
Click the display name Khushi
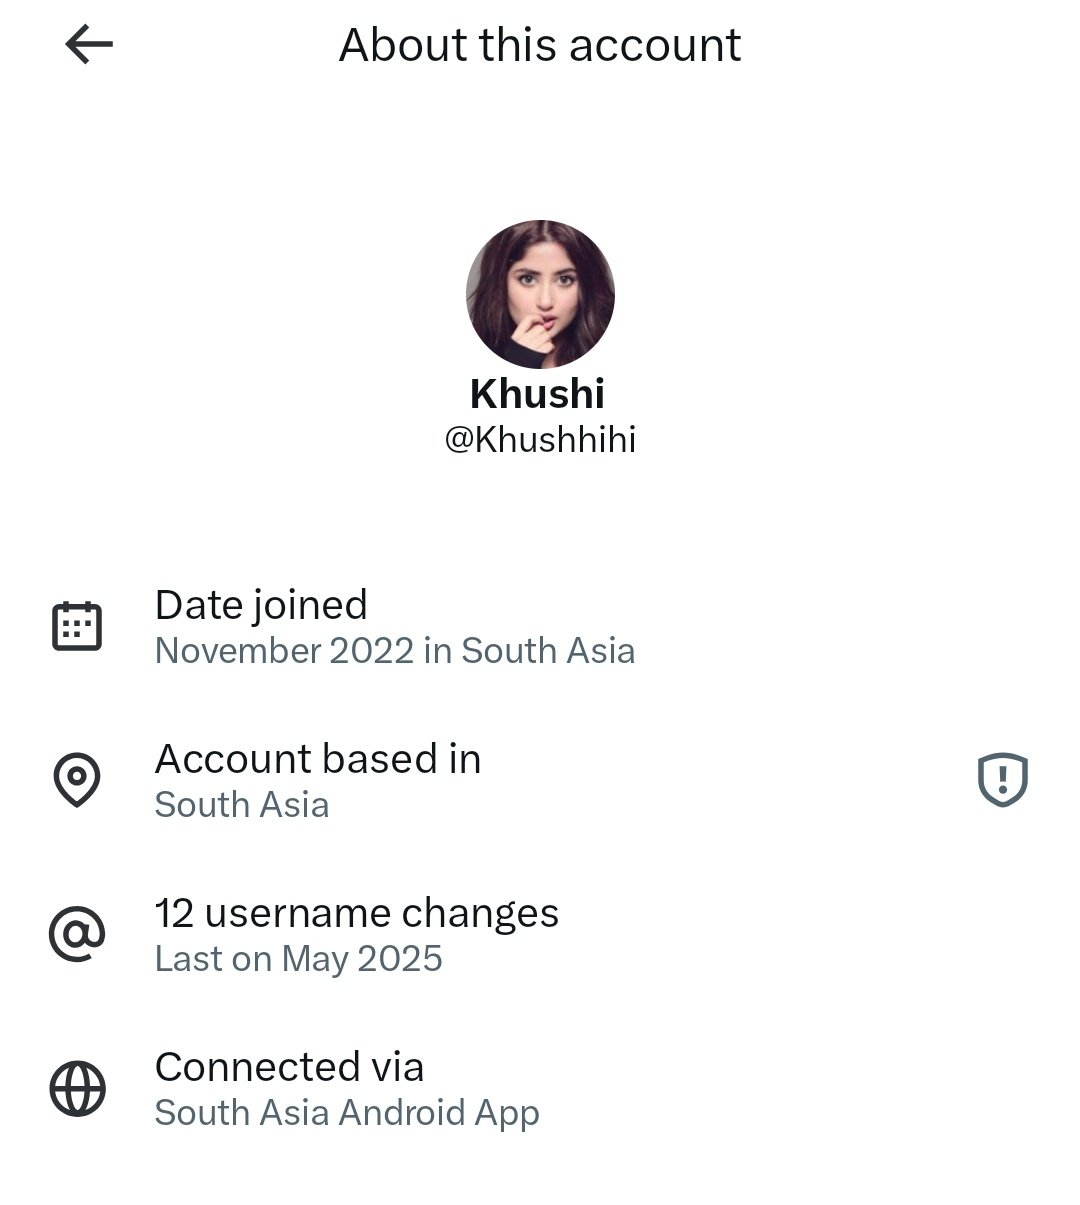[538, 394]
